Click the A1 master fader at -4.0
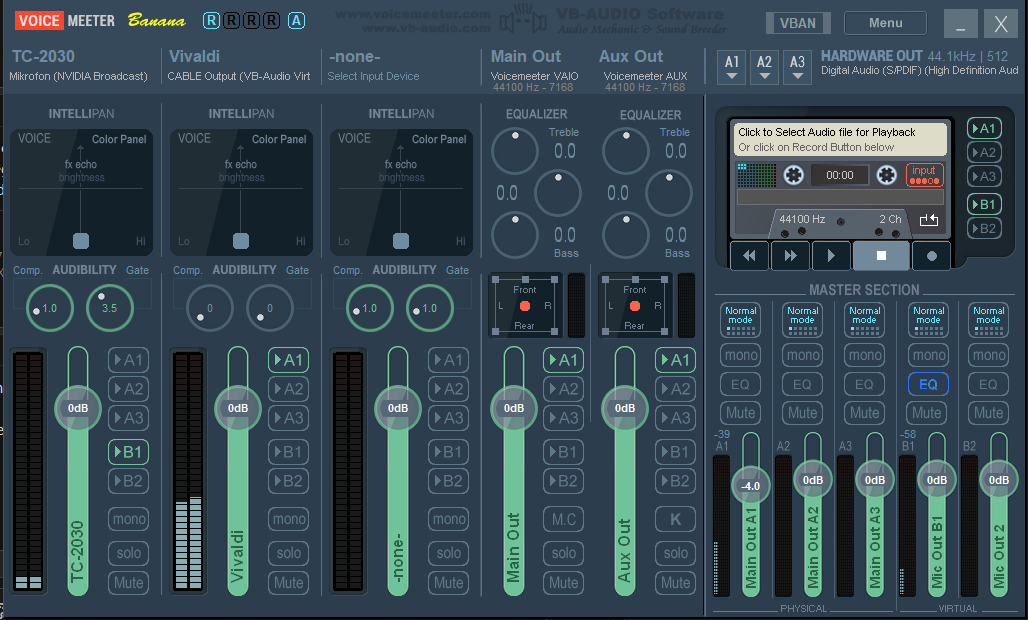1028x620 pixels. pyautogui.click(x=750, y=486)
